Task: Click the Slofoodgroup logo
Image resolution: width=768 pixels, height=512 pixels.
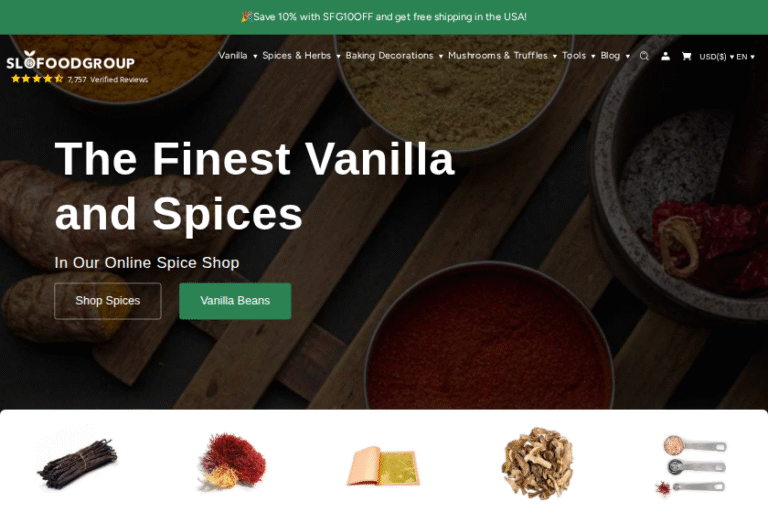Action: point(71,61)
